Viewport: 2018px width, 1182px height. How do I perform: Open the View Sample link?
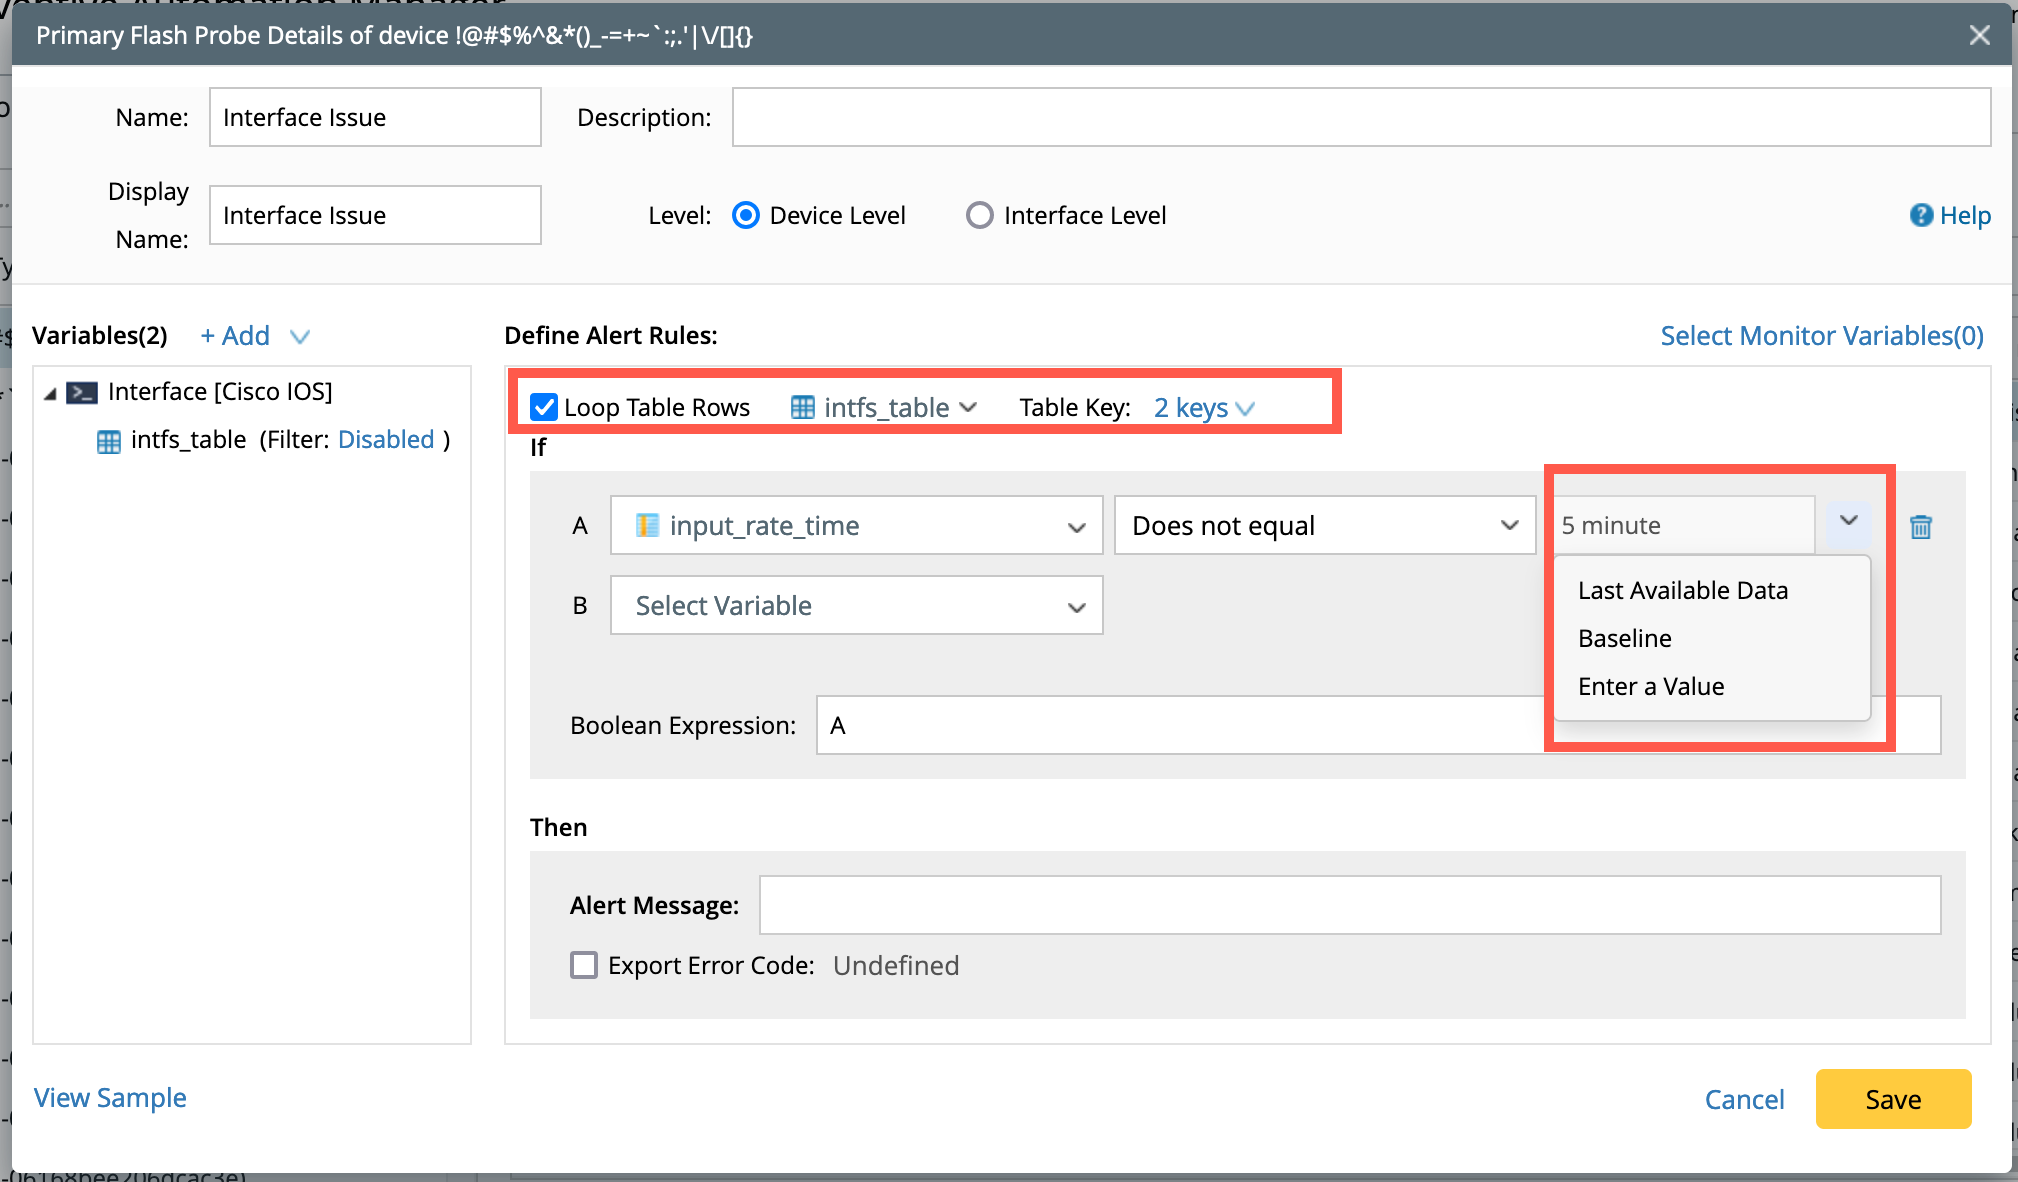click(x=110, y=1098)
